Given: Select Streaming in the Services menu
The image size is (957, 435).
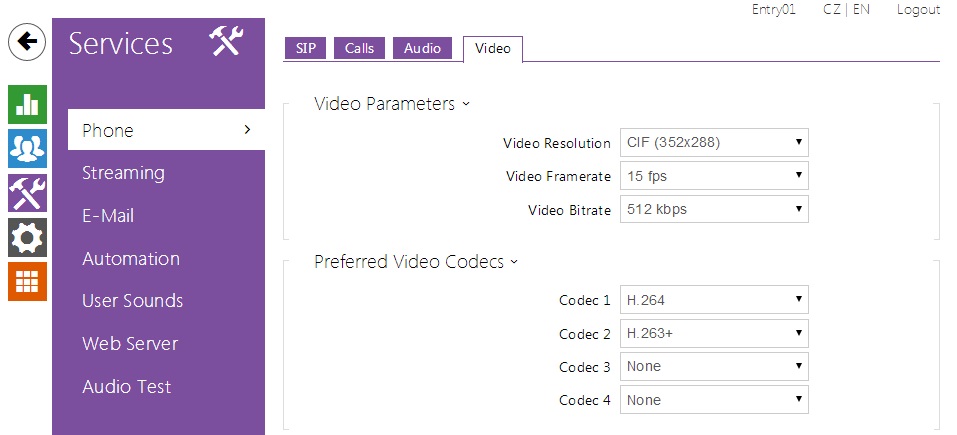Looking at the screenshot, I should pos(123,173).
